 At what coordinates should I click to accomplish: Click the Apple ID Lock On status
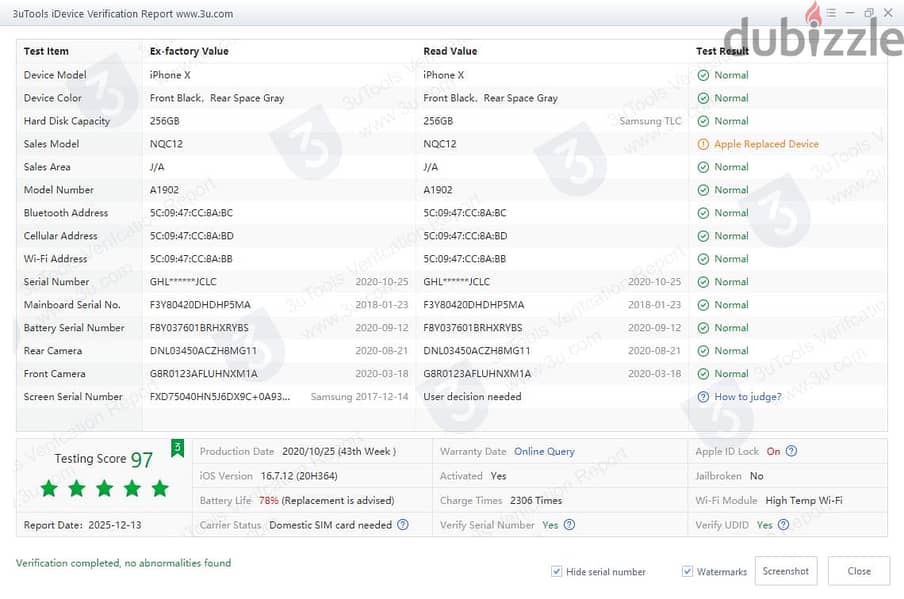point(773,451)
